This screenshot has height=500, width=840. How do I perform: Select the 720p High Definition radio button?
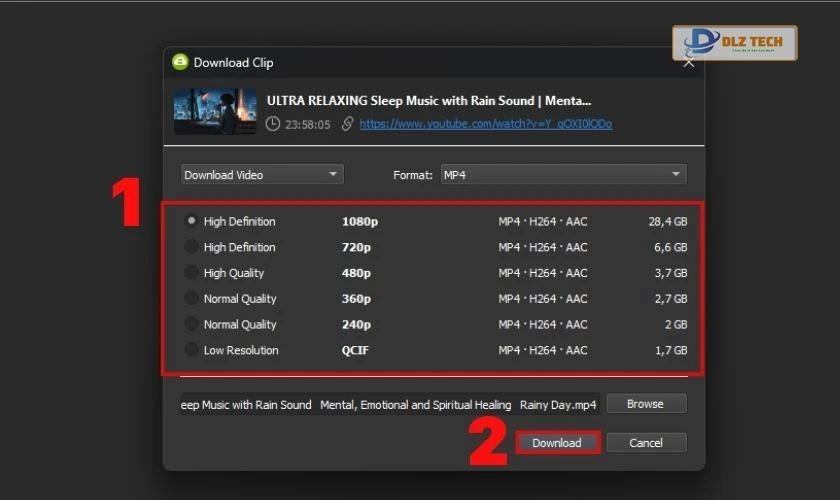click(191, 247)
